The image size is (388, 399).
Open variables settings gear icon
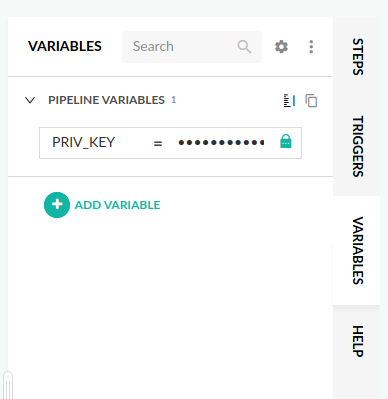[x=281, y=47]
